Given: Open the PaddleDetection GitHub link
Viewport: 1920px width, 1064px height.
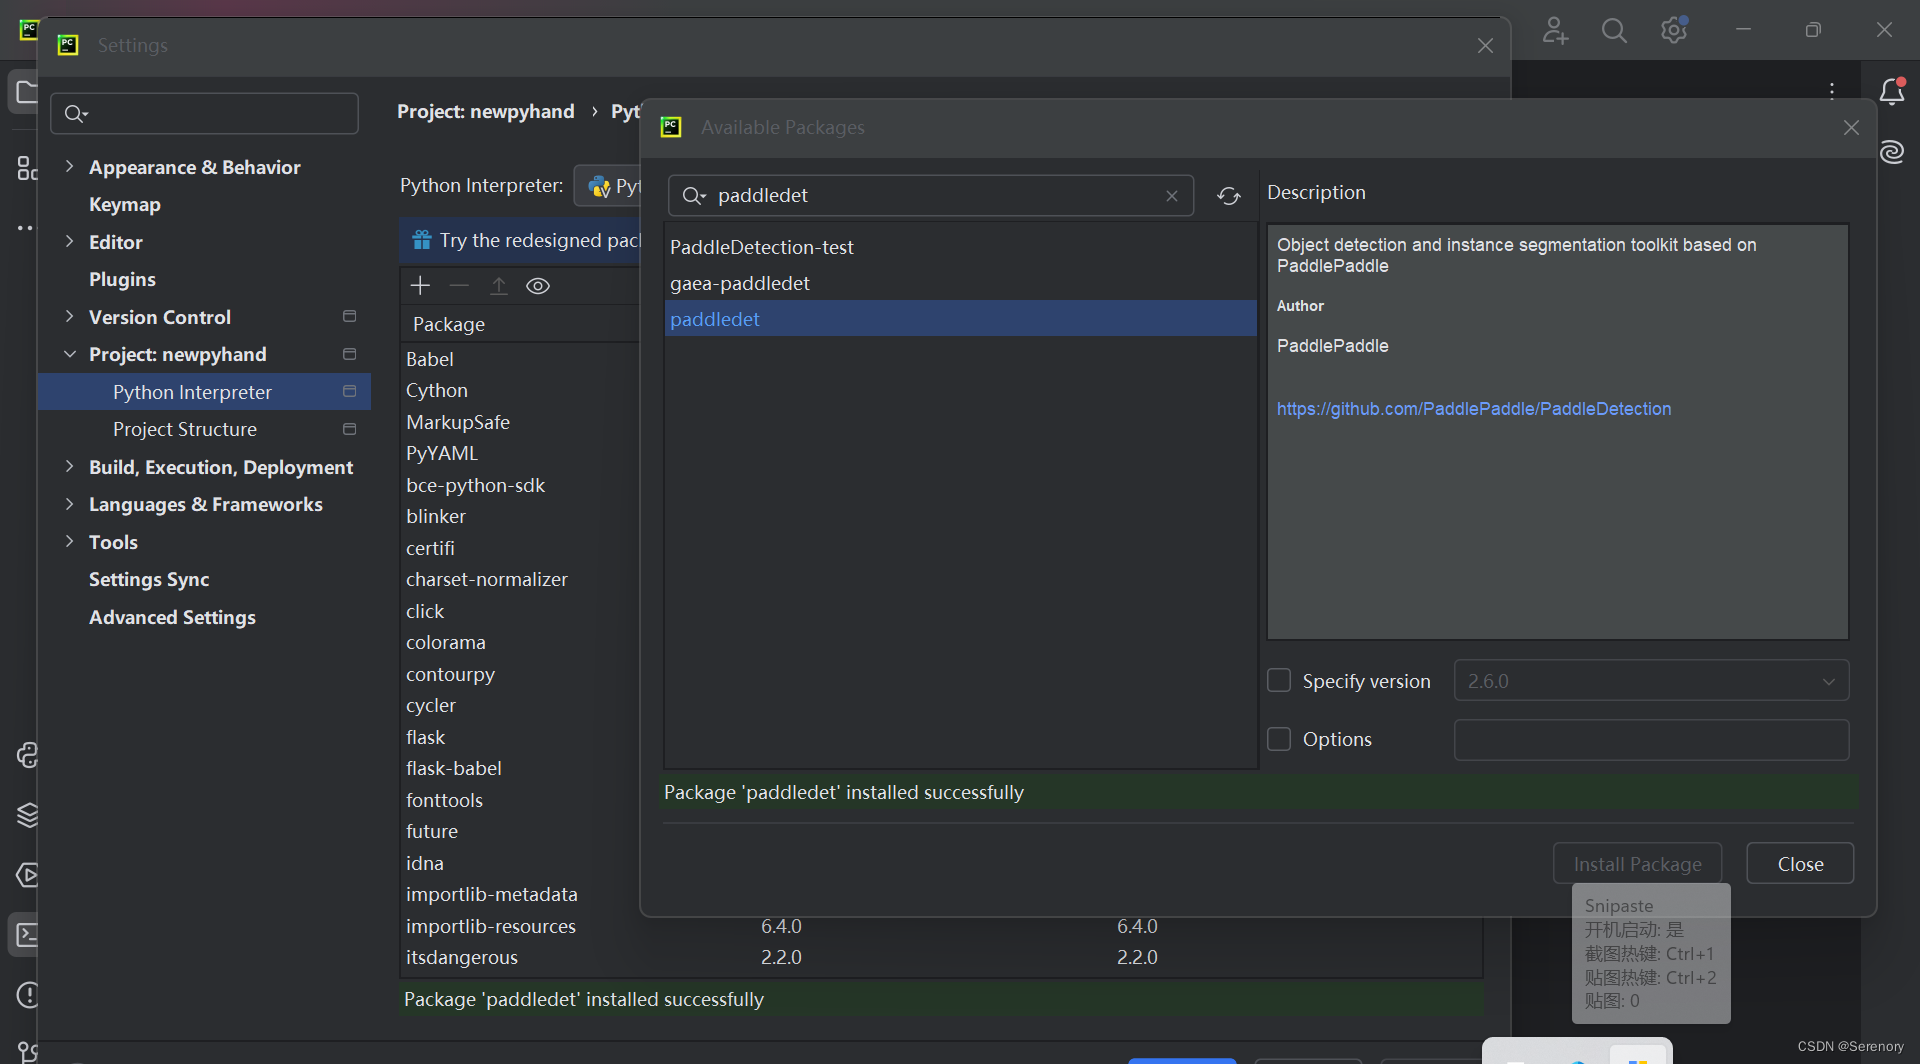Looking at the screenshot, I should [1474, 408].
